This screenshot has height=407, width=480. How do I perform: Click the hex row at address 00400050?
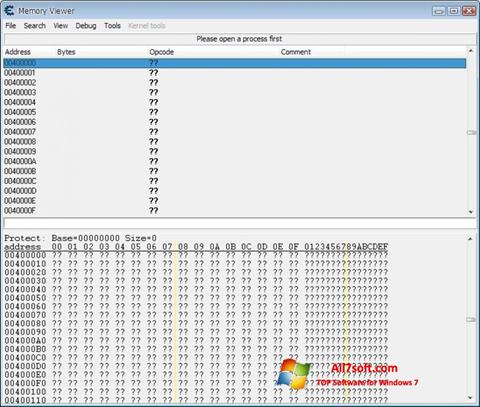tap(196, 298)
